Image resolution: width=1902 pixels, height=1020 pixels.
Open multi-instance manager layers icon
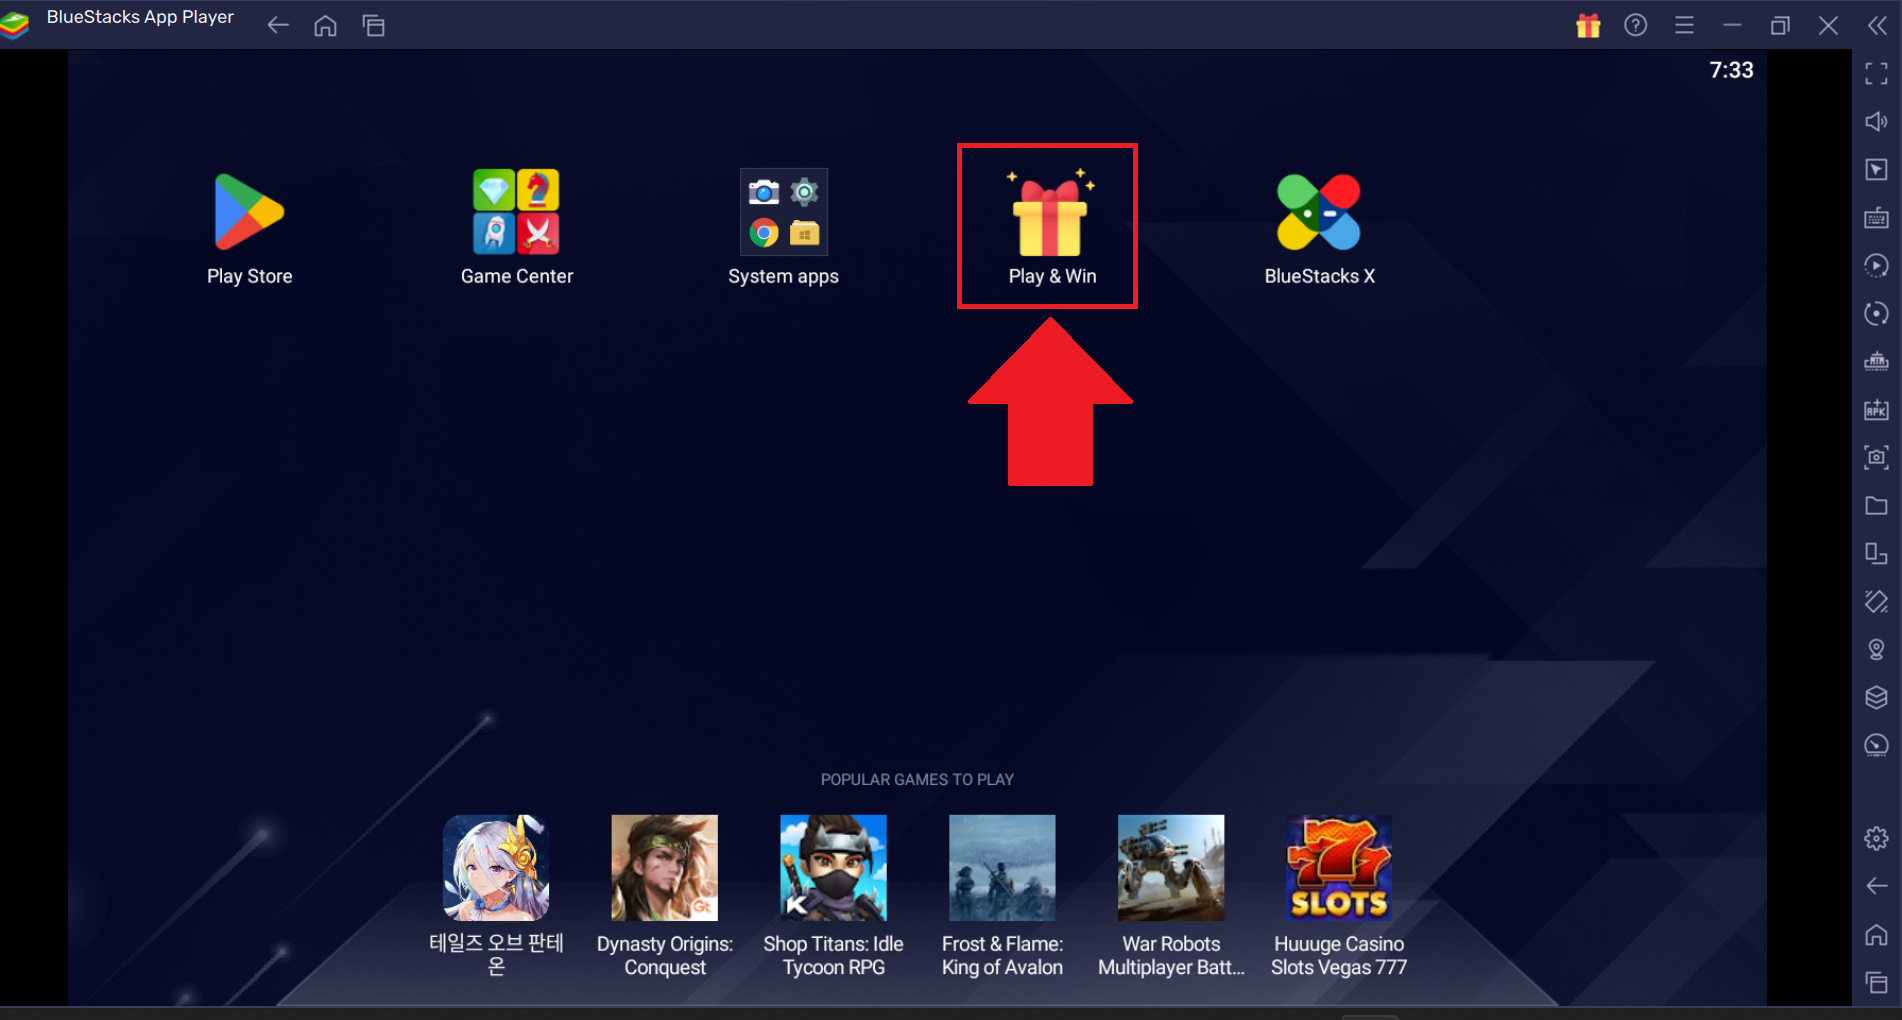(1876, 697)
